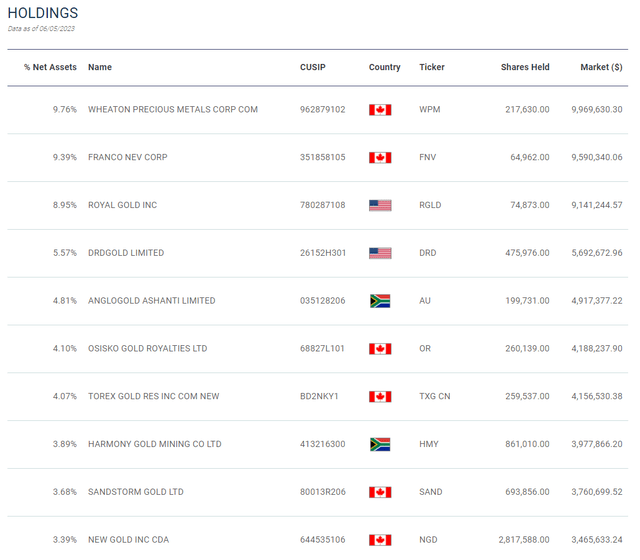Click CUSIP 68827L101
640x560 pixels.
pos(322,348)
